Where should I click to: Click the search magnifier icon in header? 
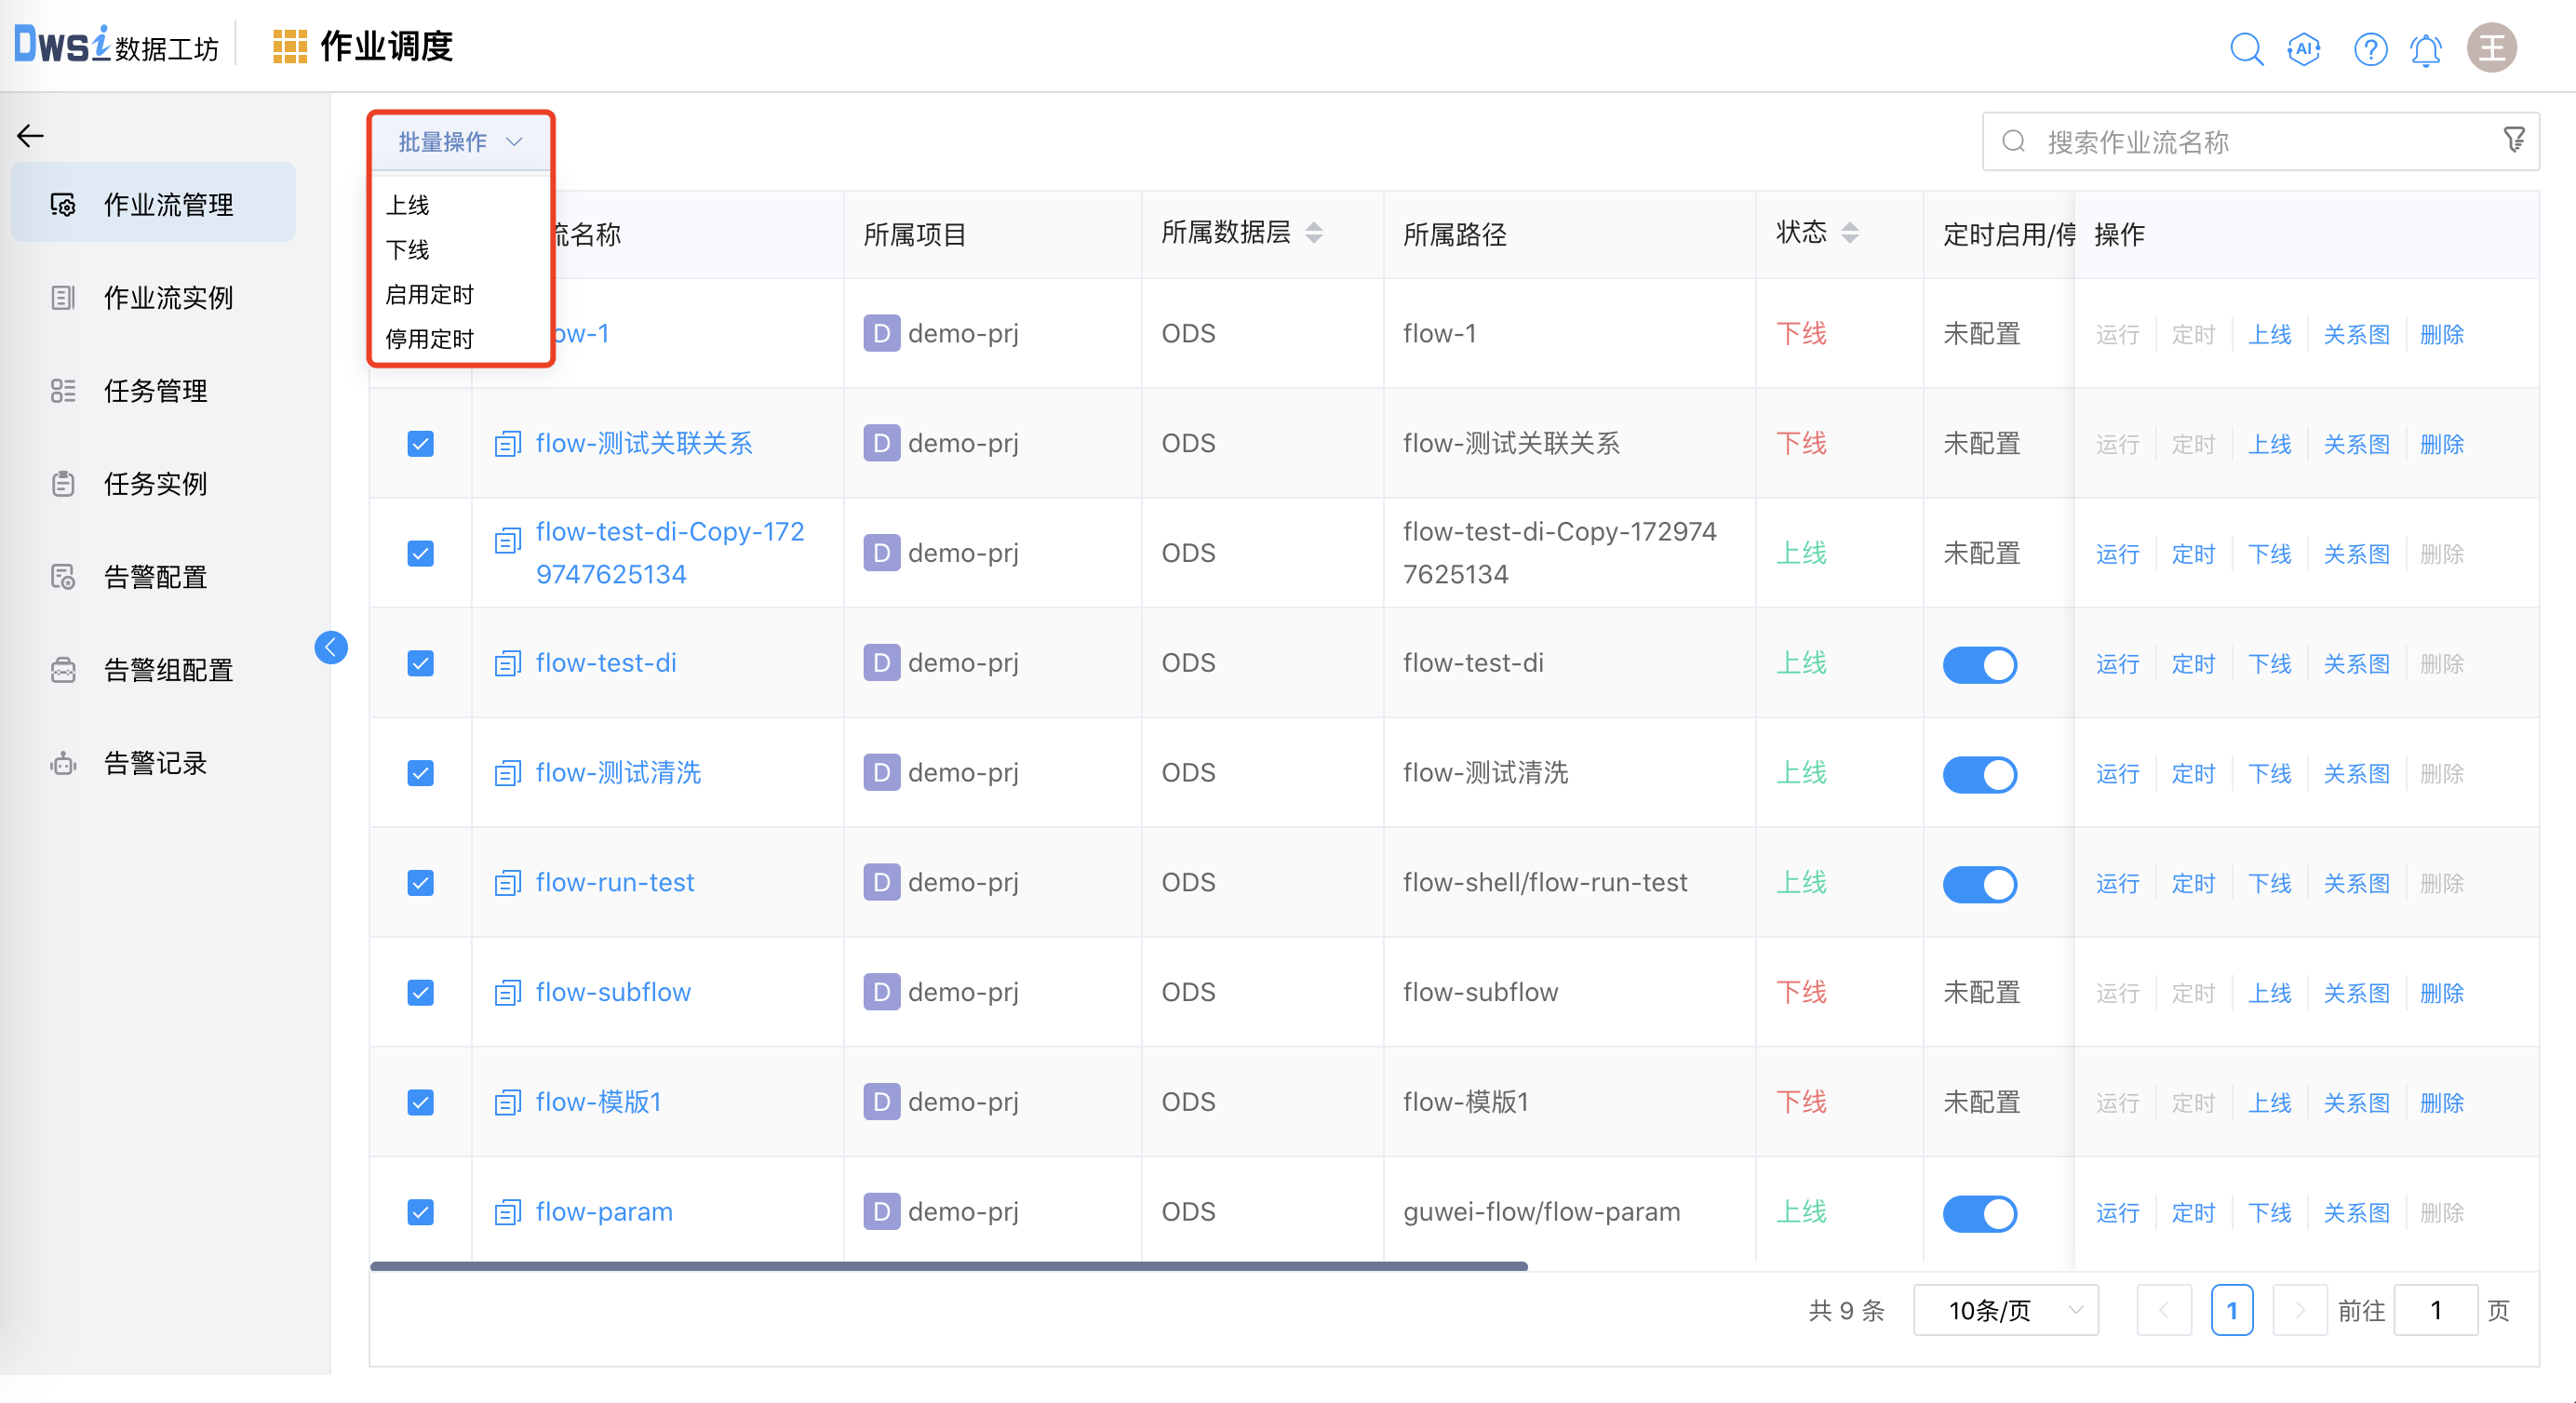(x=2246, y=48)
